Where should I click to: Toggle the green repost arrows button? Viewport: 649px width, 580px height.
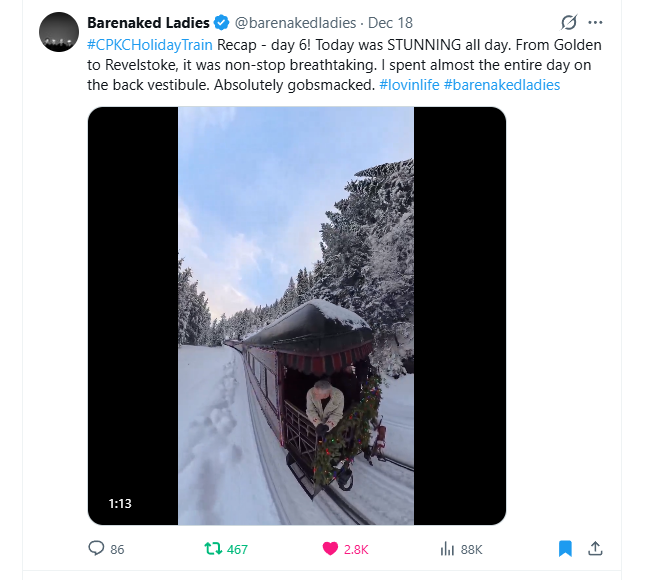tap(212, 548)
